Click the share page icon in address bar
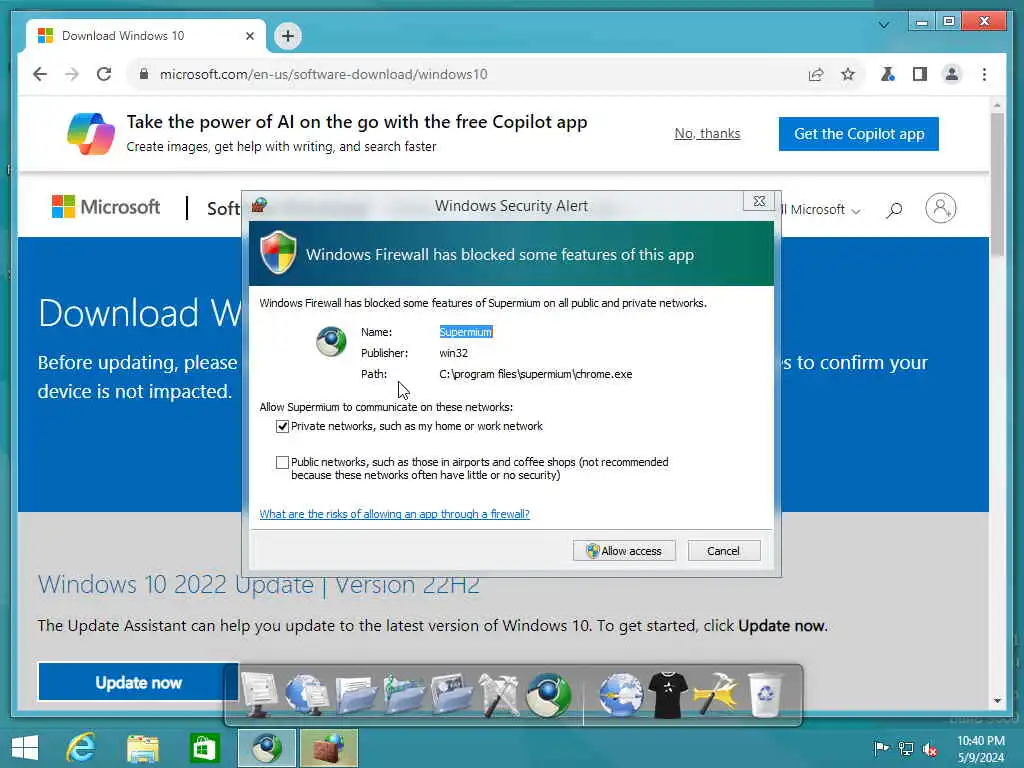Image resolution: width=1024 pixels, height=768 pixels. (816, 74)
